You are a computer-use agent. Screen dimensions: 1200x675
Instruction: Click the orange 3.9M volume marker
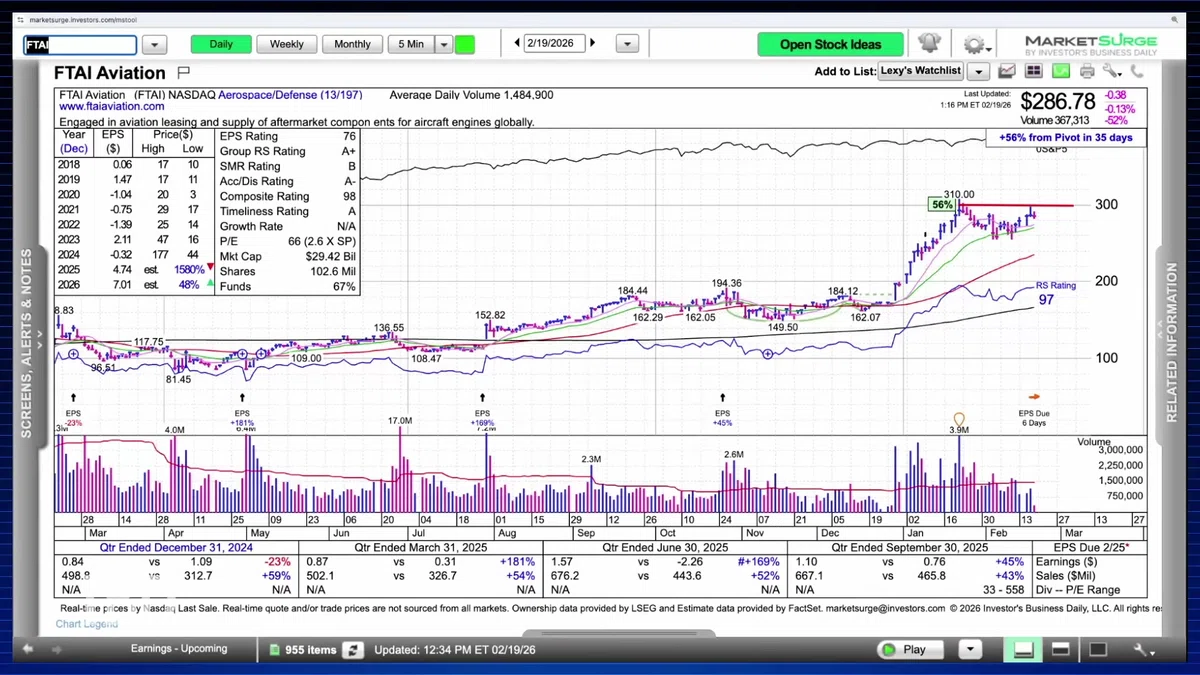pyautogui.click(x=959, y=420)
